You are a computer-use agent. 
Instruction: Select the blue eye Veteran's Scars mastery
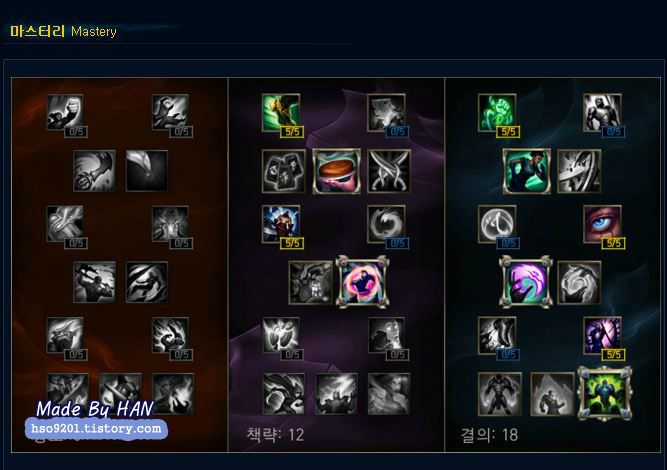coord(602,224)
